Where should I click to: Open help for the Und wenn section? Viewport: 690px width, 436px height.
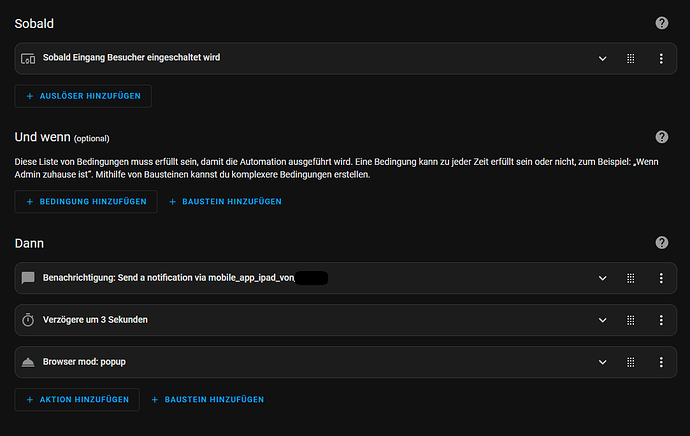pos(661,137)
